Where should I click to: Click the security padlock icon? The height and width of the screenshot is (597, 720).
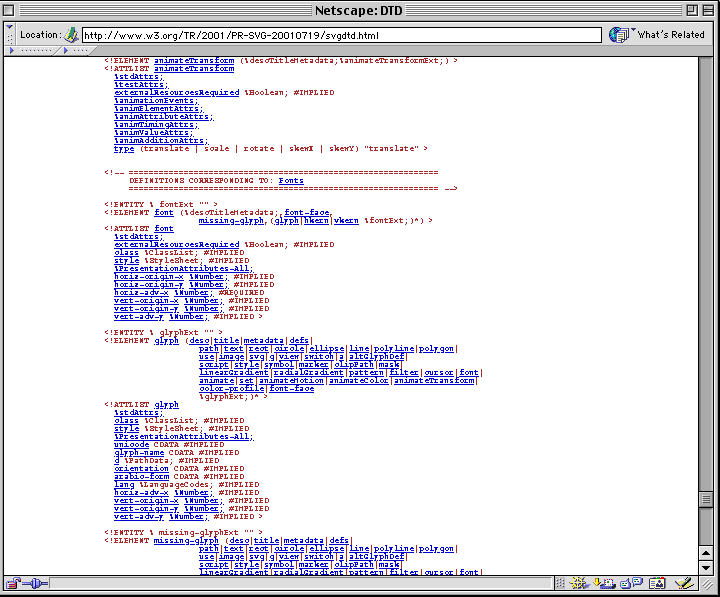(x=12, y=583)
